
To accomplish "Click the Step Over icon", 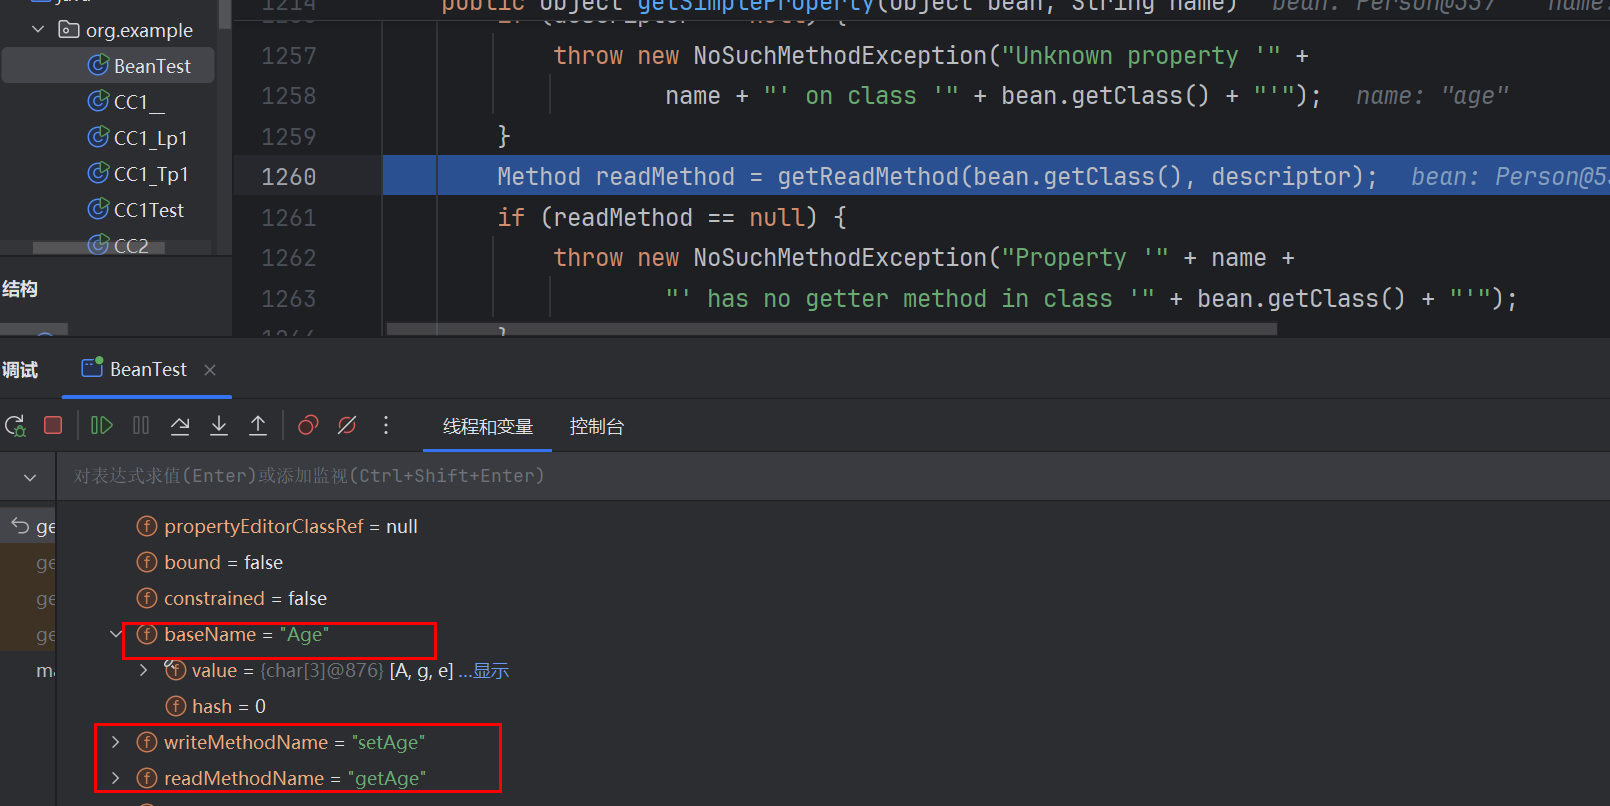I will [x=180, y=426].
